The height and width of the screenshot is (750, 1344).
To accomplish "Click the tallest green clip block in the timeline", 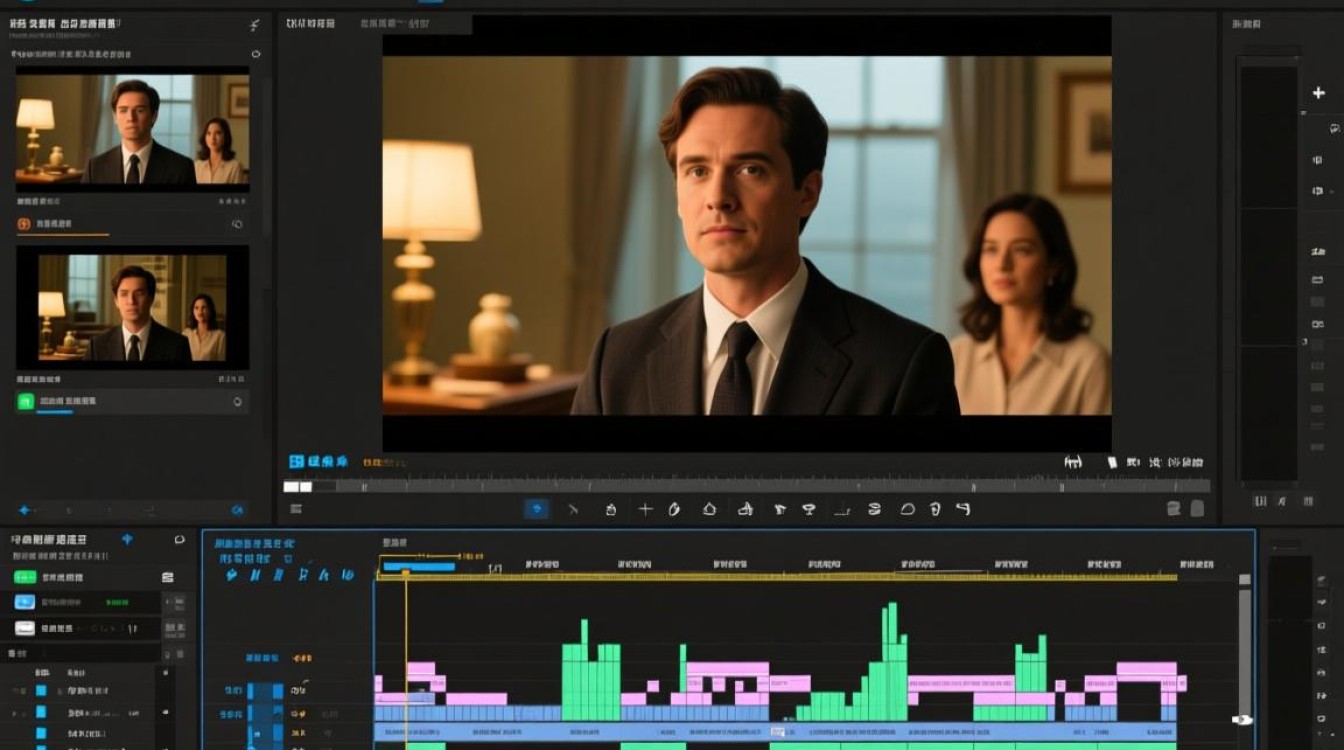I will (x=894, y=661).
